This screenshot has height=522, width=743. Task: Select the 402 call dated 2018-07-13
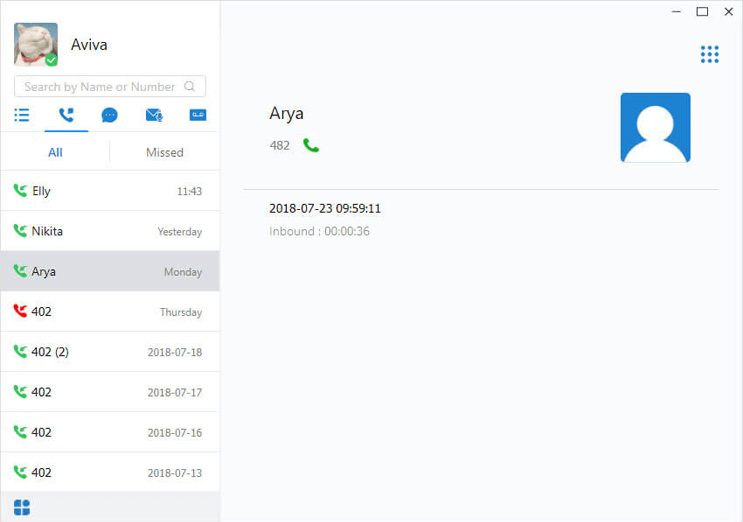tap(110, 472)
